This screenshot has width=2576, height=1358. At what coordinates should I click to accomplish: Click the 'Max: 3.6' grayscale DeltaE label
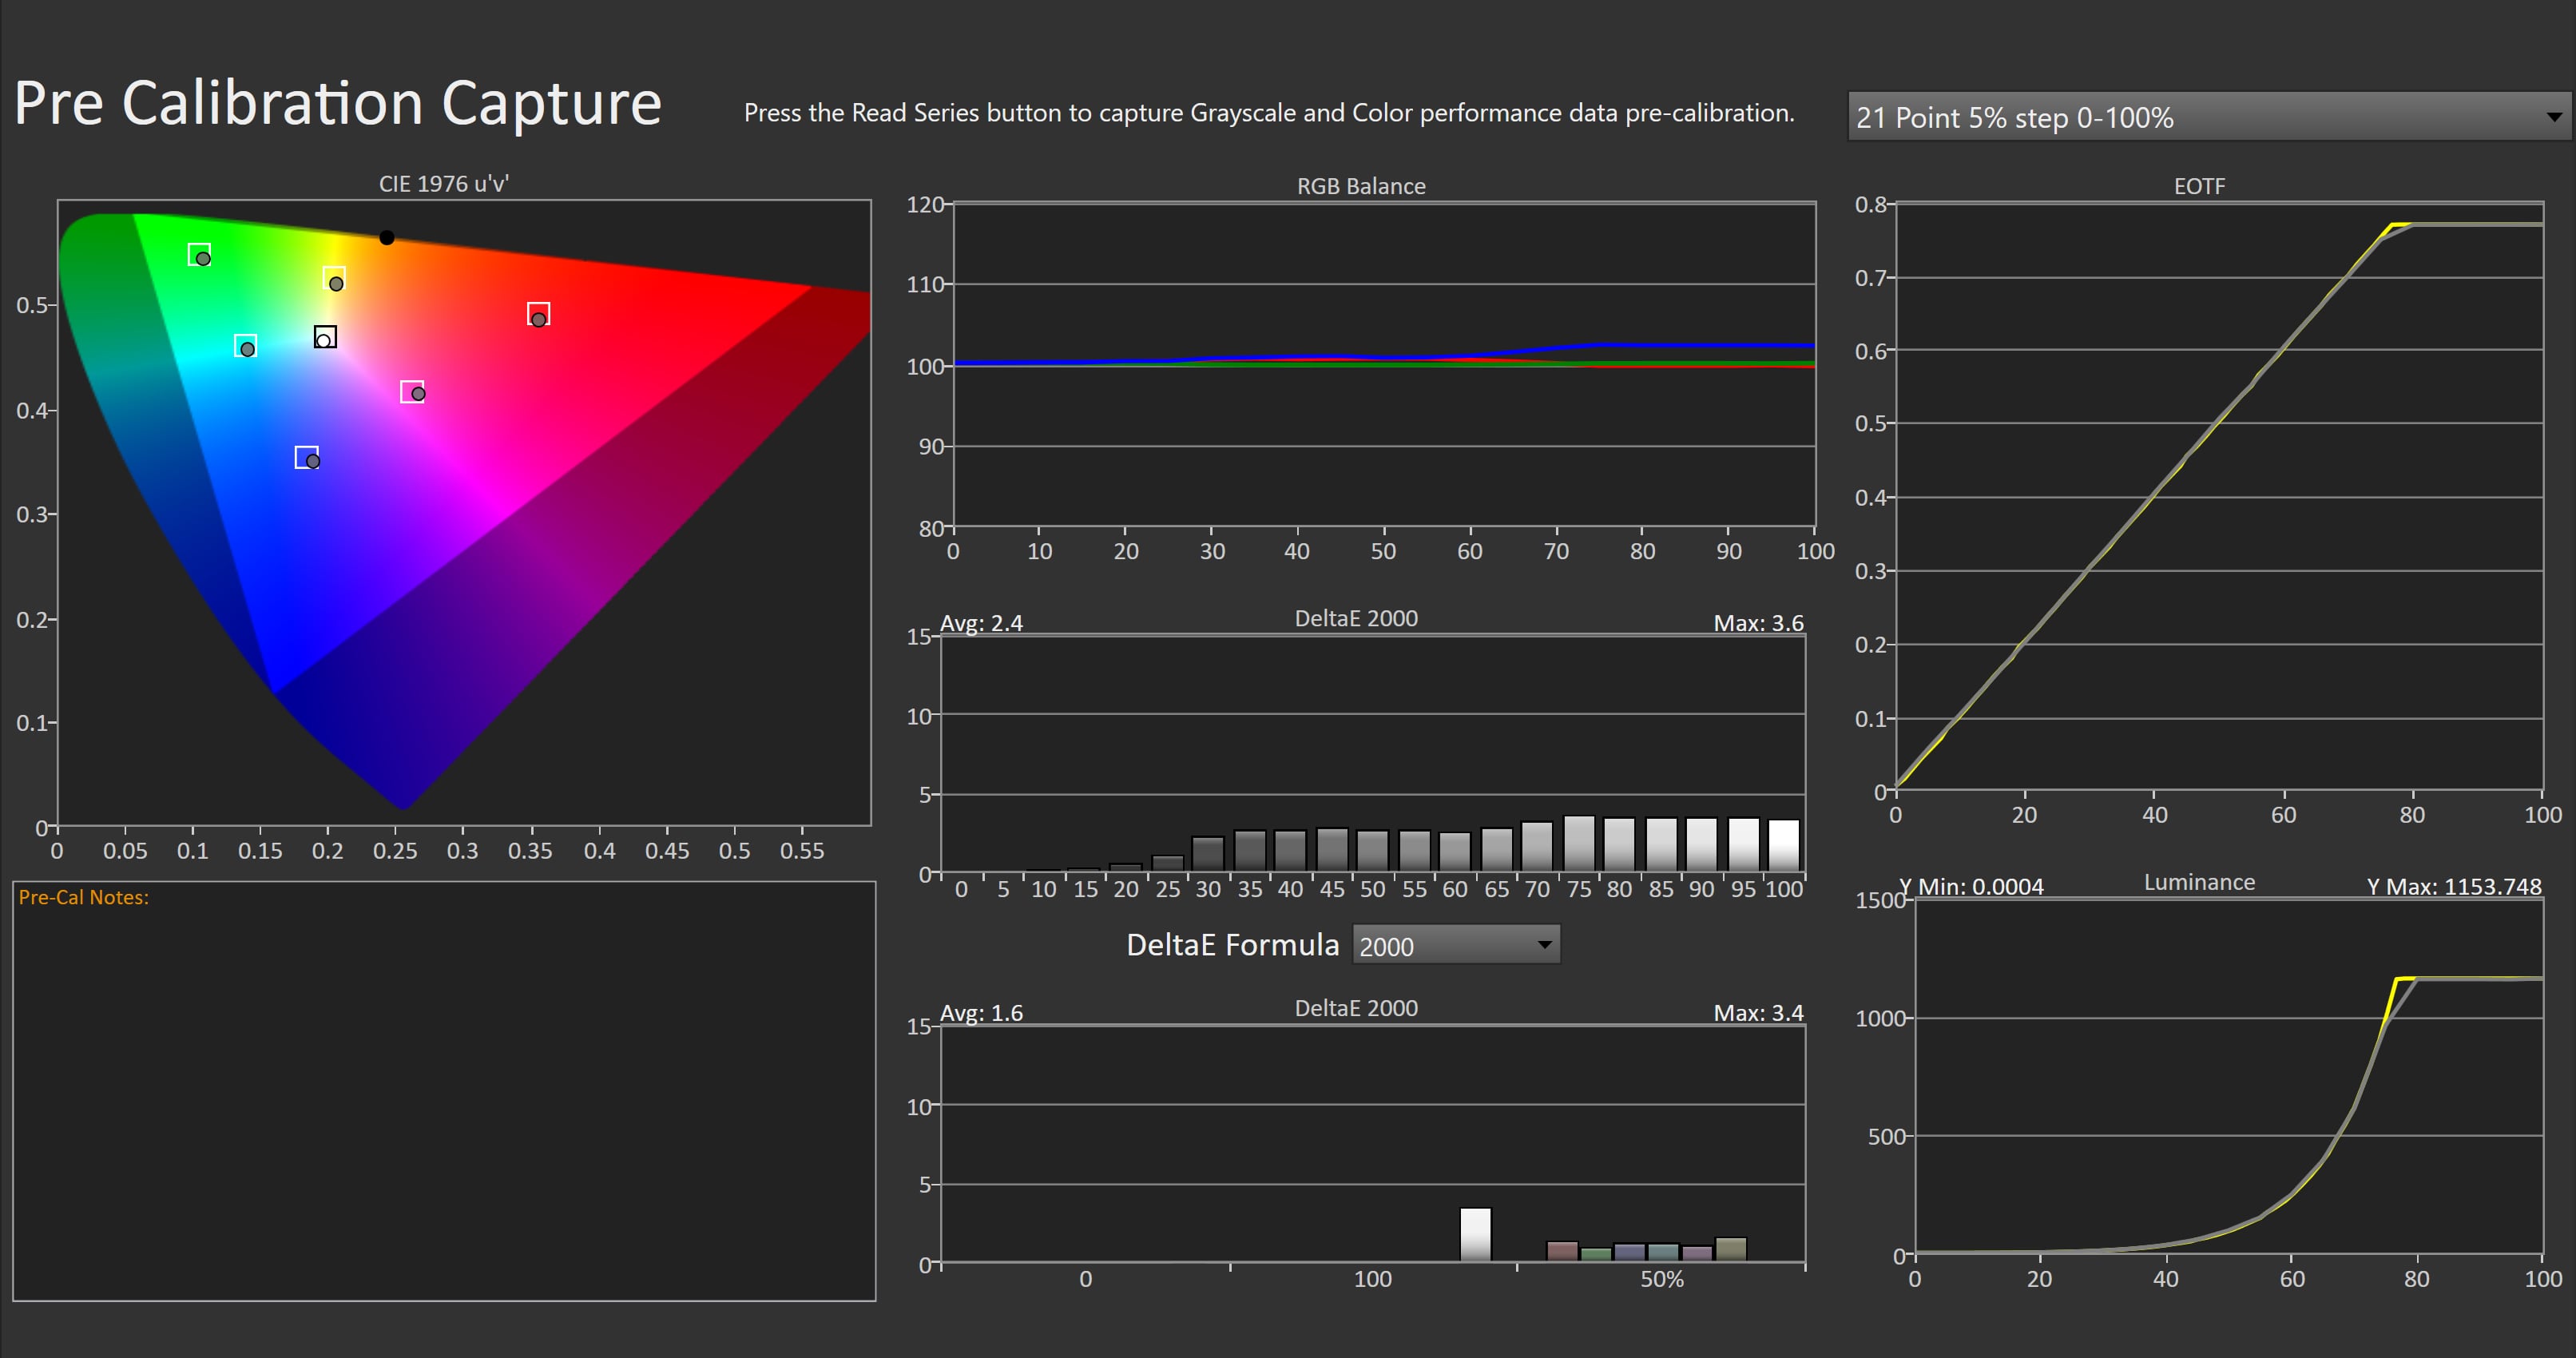(1758, 623)
